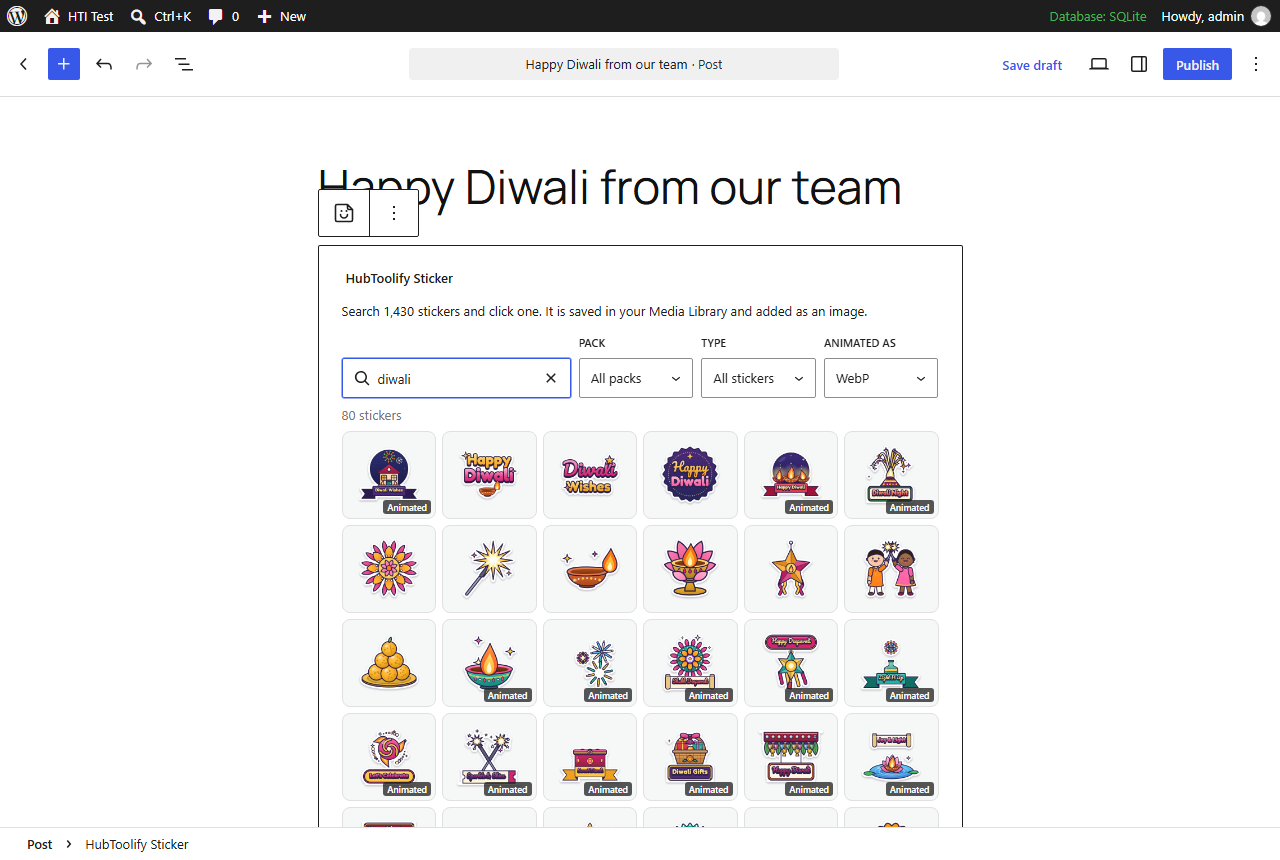
Task: Select the pink Diwali Wishes sticker
Action: coord(590,475)
